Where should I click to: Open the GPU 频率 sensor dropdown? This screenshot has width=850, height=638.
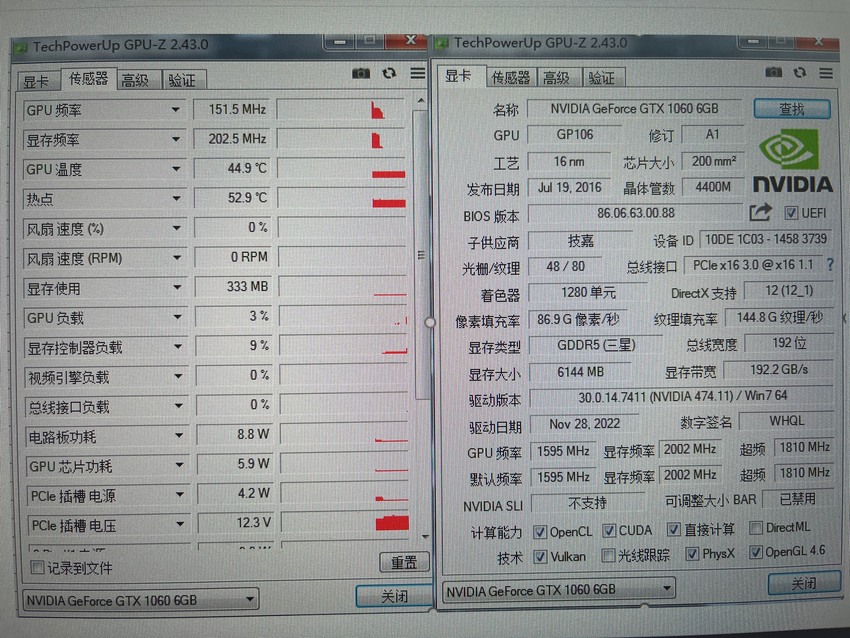click(x=176, y=109)
